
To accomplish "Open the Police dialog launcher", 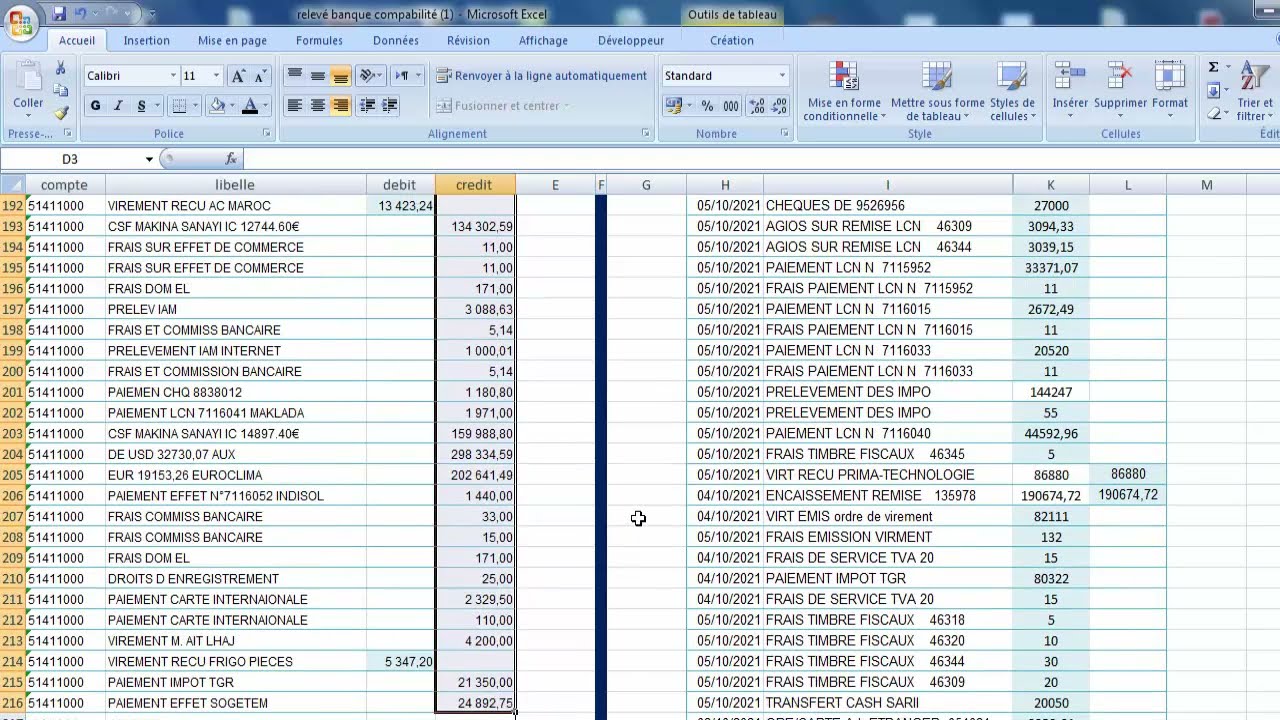I will (x=267, y=133).
